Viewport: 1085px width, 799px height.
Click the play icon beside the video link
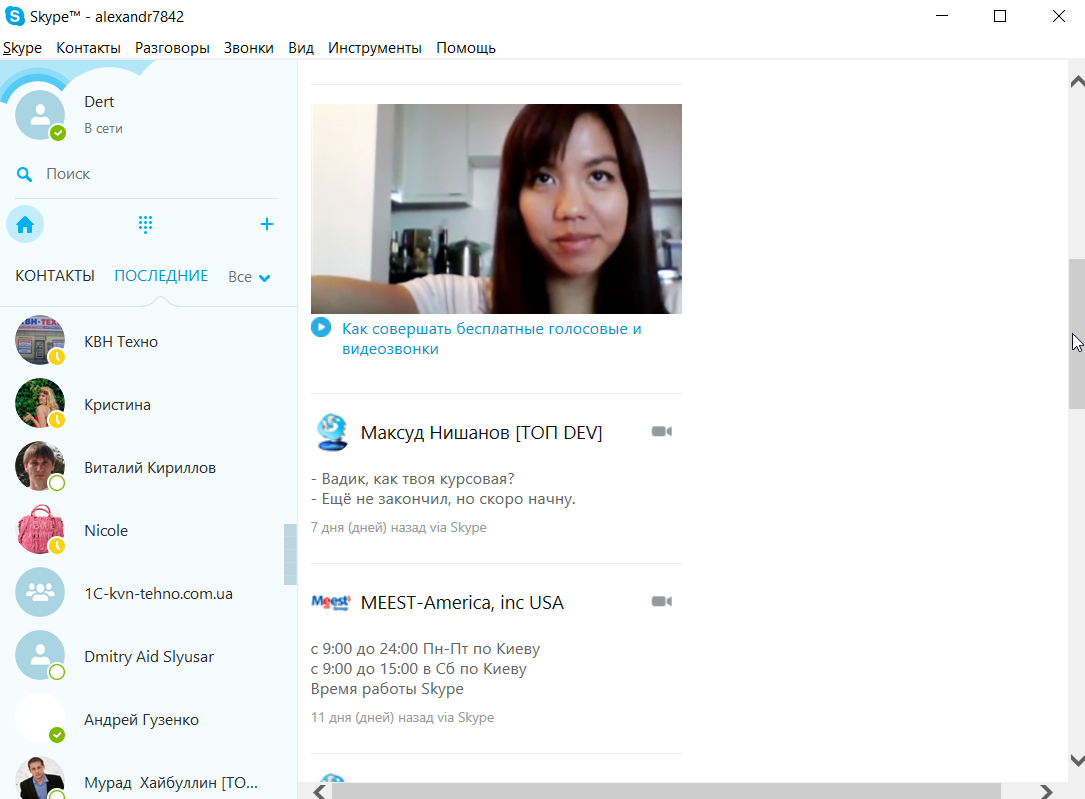tap(320, 327)
